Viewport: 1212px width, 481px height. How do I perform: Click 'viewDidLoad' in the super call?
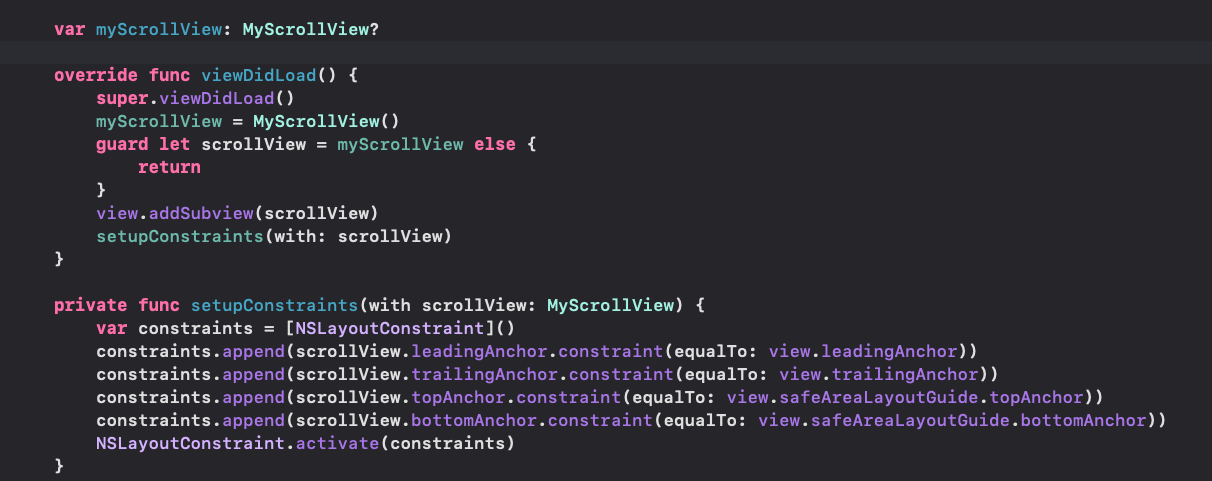tap(218, 99)
